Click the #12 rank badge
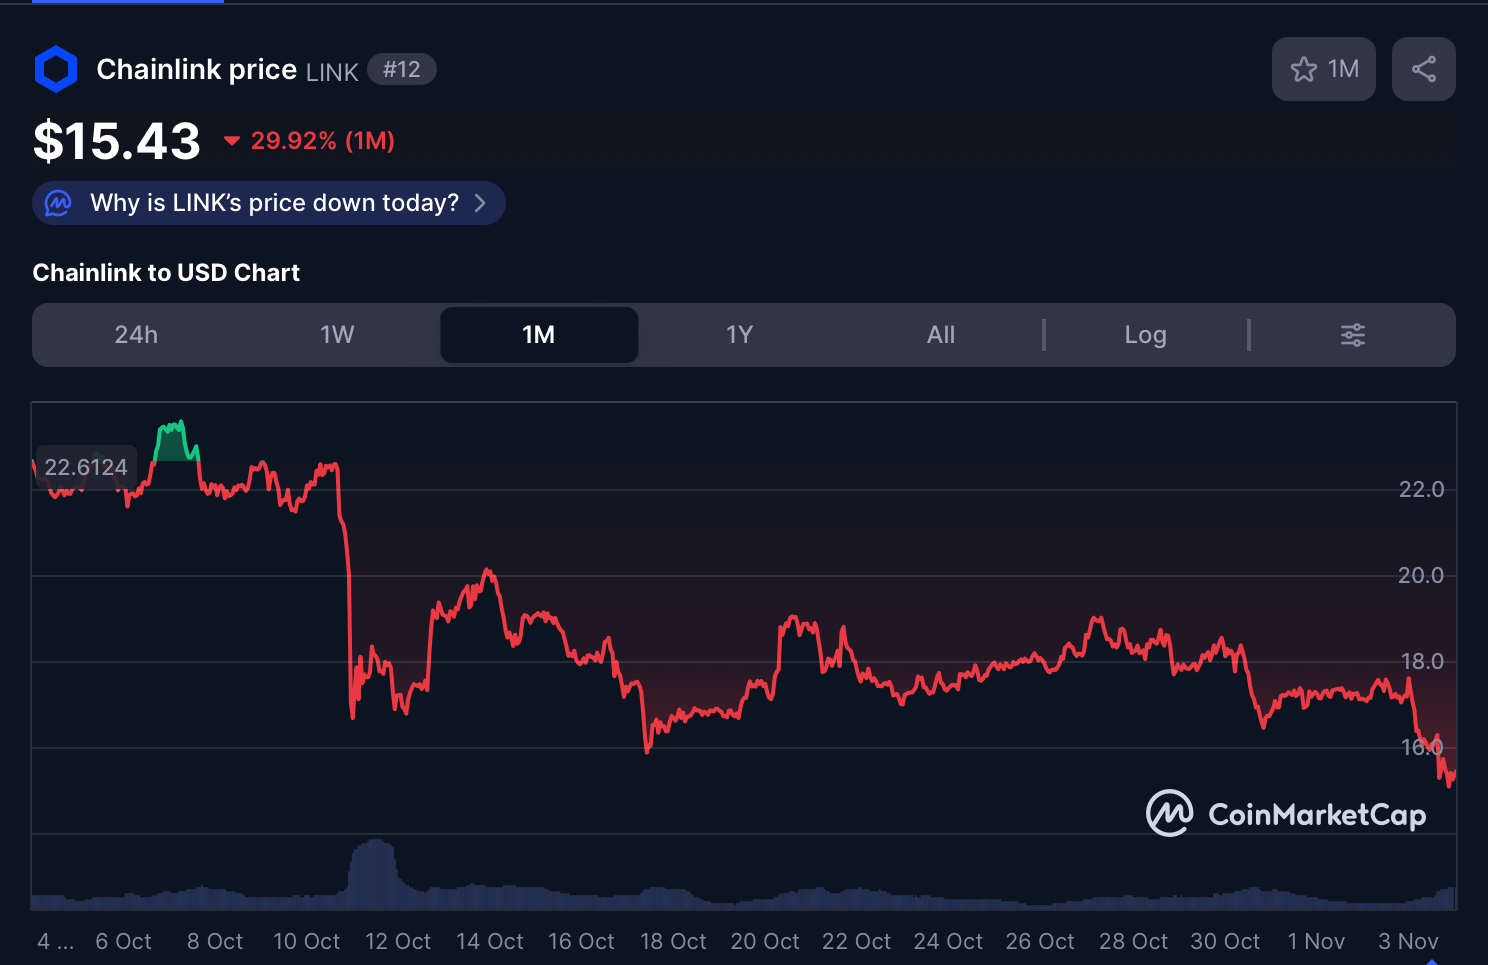 (x=402, y=69)
